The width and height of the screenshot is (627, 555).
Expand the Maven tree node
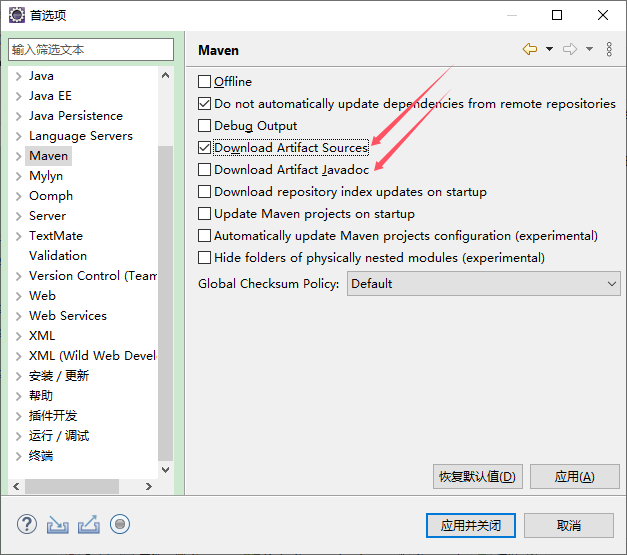tap(18, 156)
